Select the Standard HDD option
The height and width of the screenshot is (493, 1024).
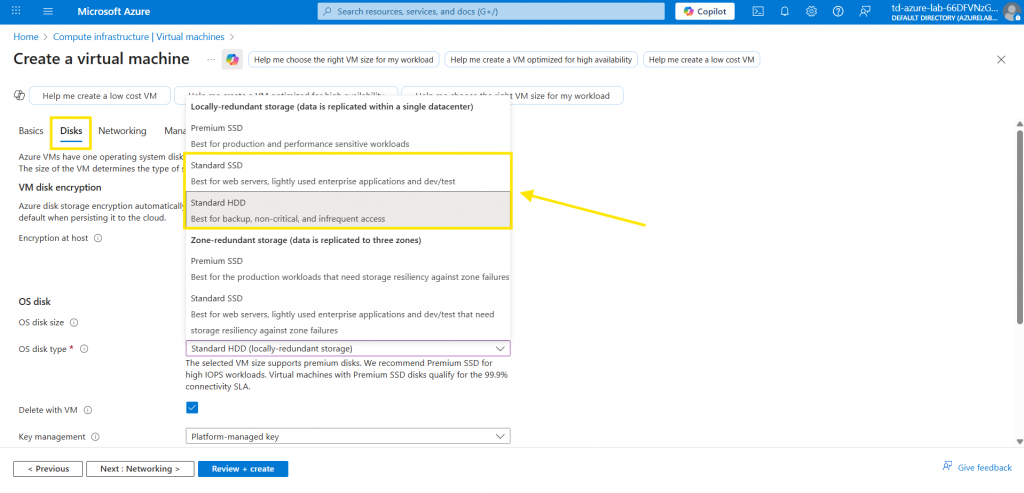348,210
